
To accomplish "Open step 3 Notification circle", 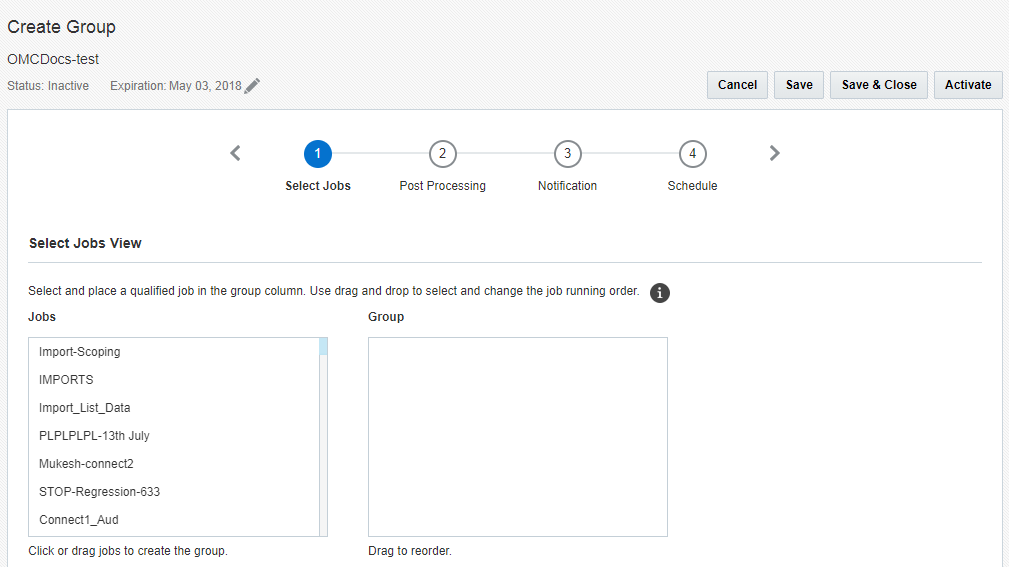I will [x=567, y=154].
